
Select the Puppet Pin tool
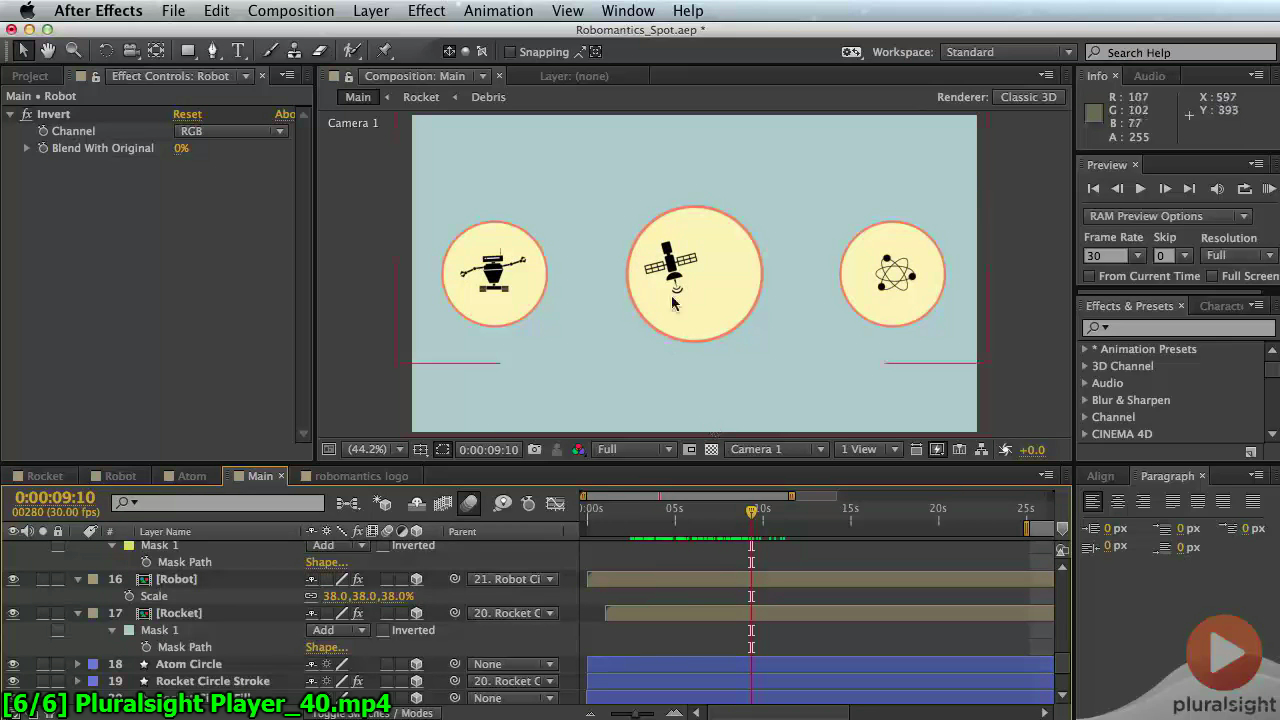[x=385, y=51]
